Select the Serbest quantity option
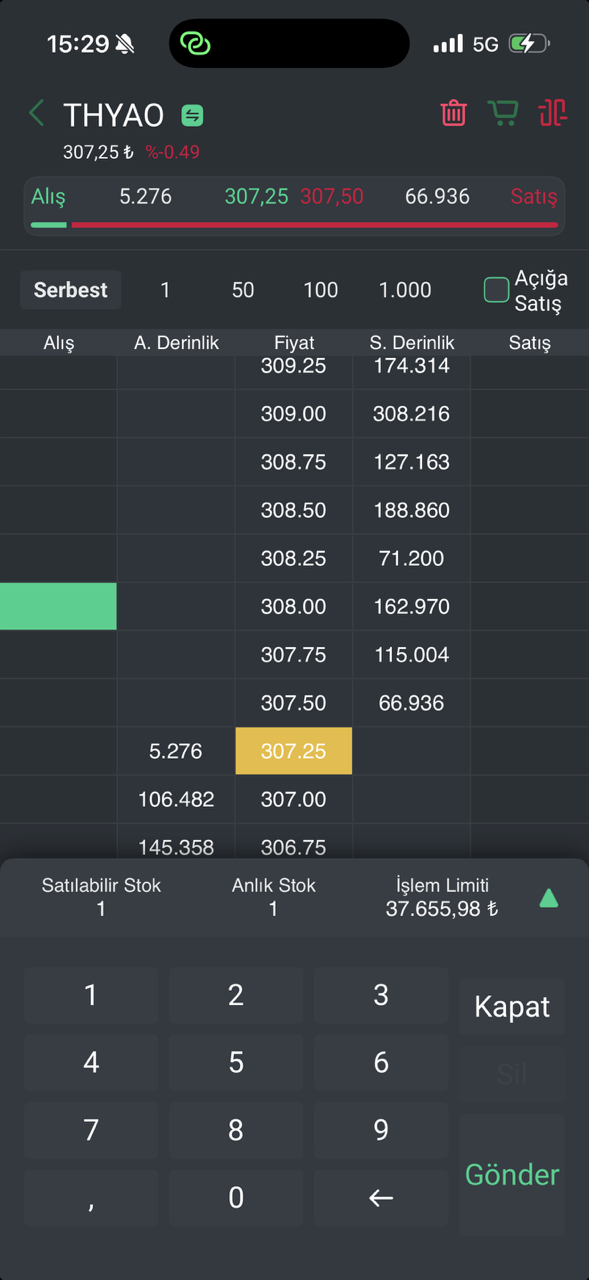This screenshot has width=589, height=1280. 71,290
